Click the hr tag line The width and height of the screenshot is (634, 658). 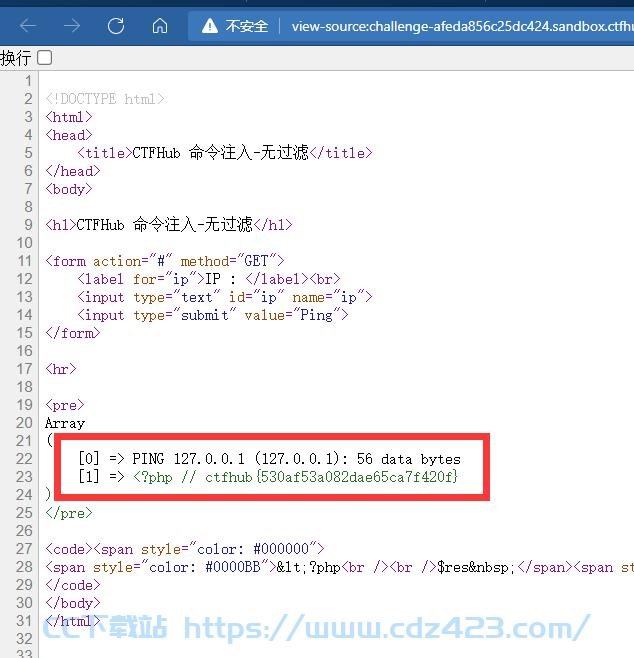61,369
